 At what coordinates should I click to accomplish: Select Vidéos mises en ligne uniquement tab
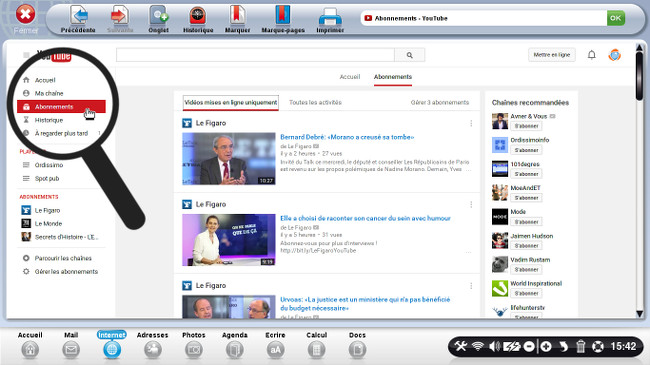click(230, 102)
